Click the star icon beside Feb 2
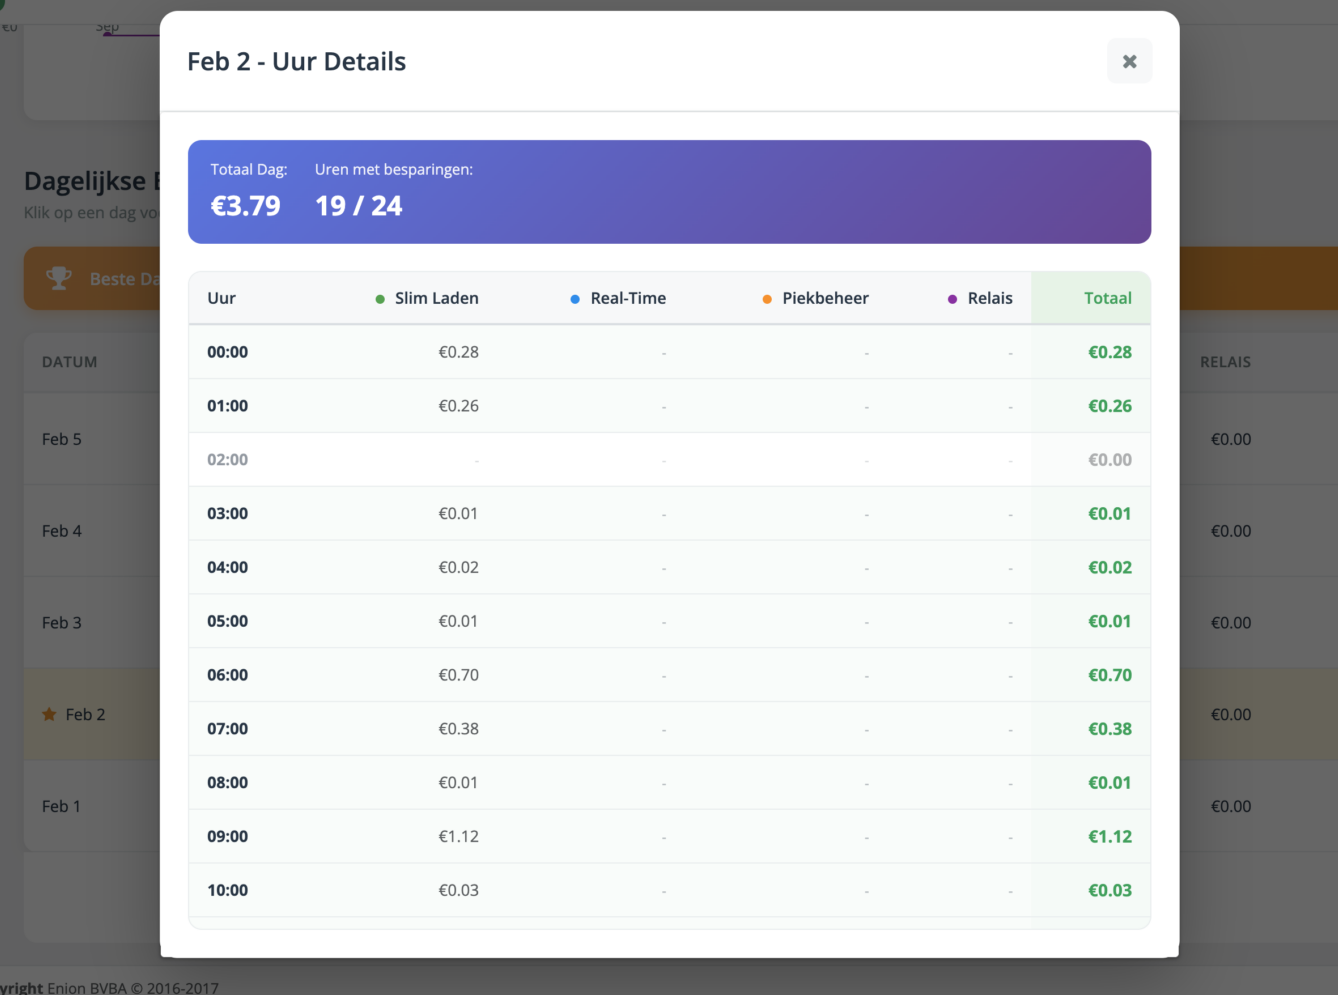1338x995 pixels. point(49,714)
